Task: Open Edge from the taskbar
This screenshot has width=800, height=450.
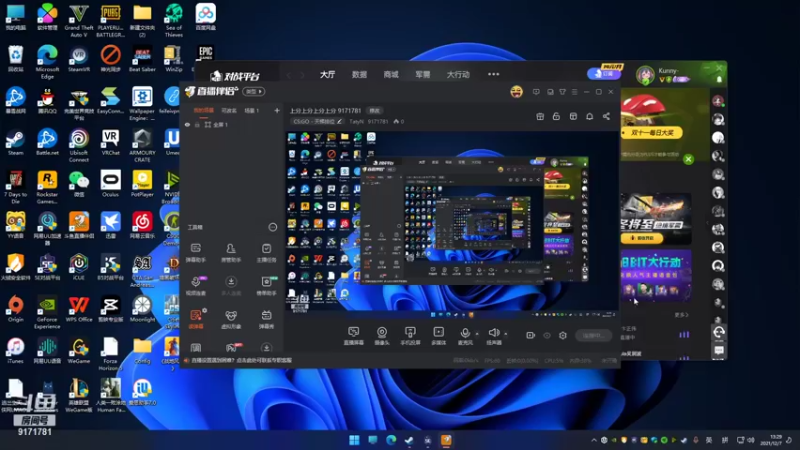Action: pyautogui.click(x=391, y=440)
